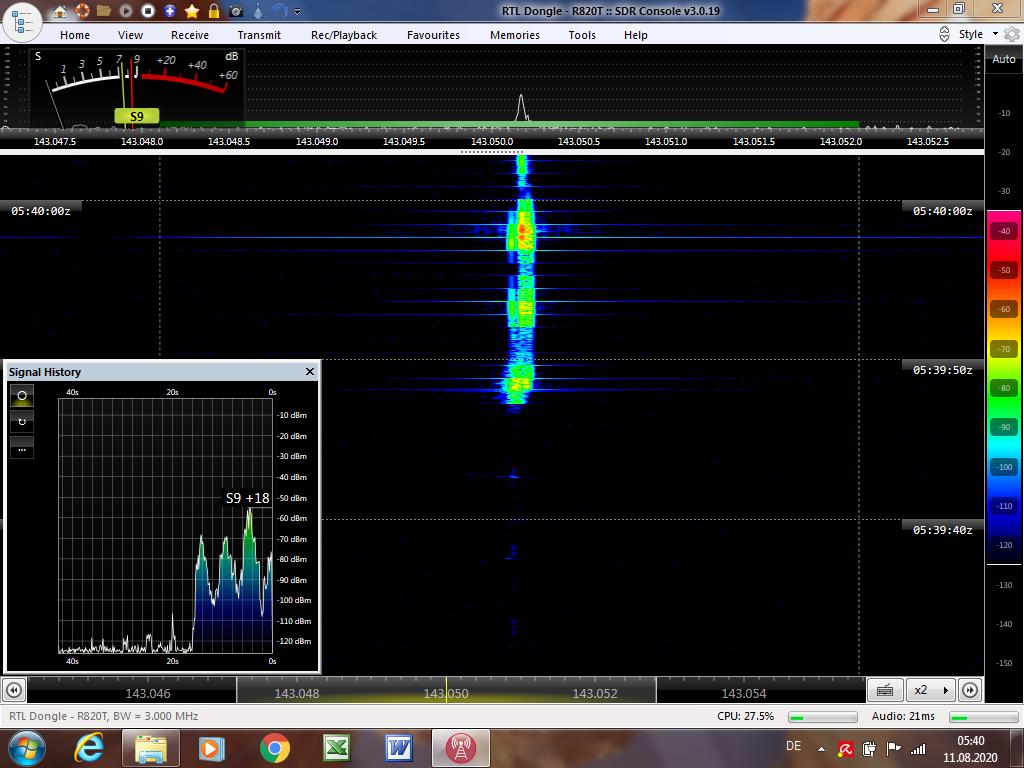Open Internet Explorer from taskbar
The image size is (1024, 768).
pos(89,748)
